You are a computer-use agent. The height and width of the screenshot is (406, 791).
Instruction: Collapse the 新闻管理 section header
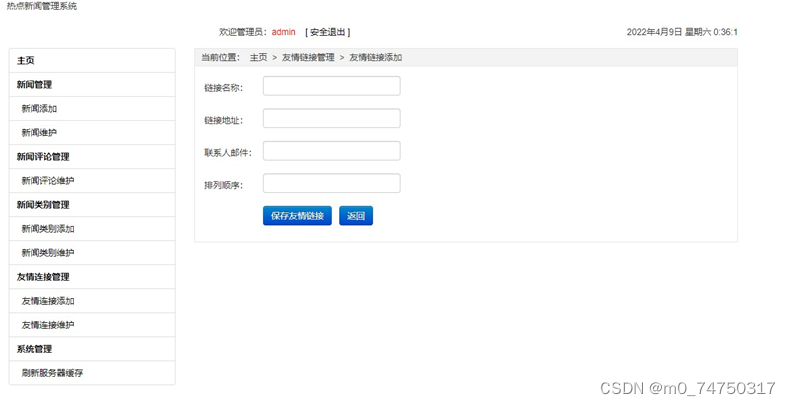coord(34,85)
